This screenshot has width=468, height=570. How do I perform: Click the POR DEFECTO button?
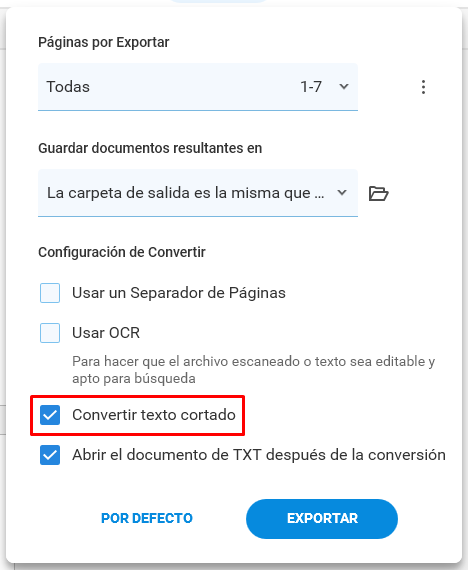[147, 518]
